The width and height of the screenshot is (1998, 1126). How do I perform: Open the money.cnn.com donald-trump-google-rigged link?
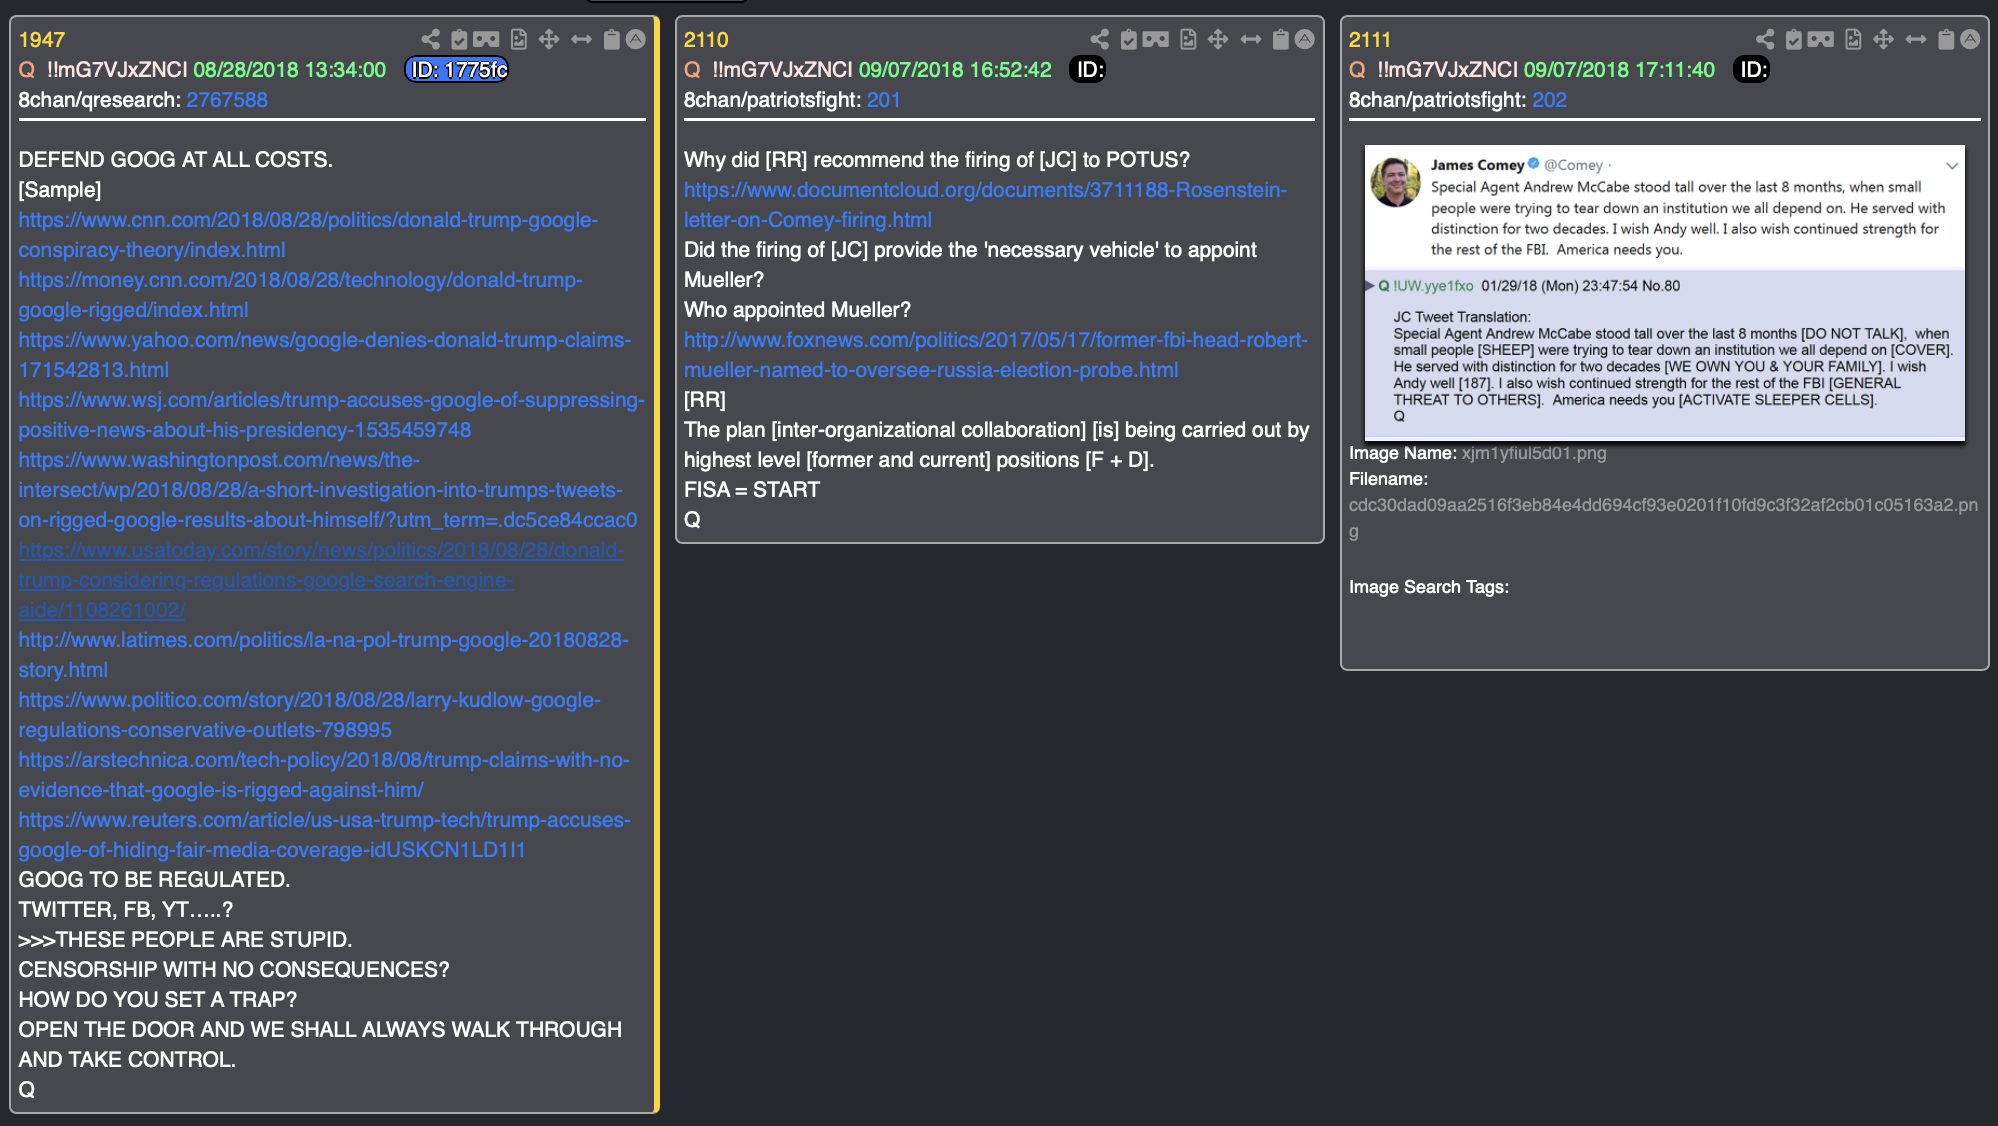(x=300, y=295)
